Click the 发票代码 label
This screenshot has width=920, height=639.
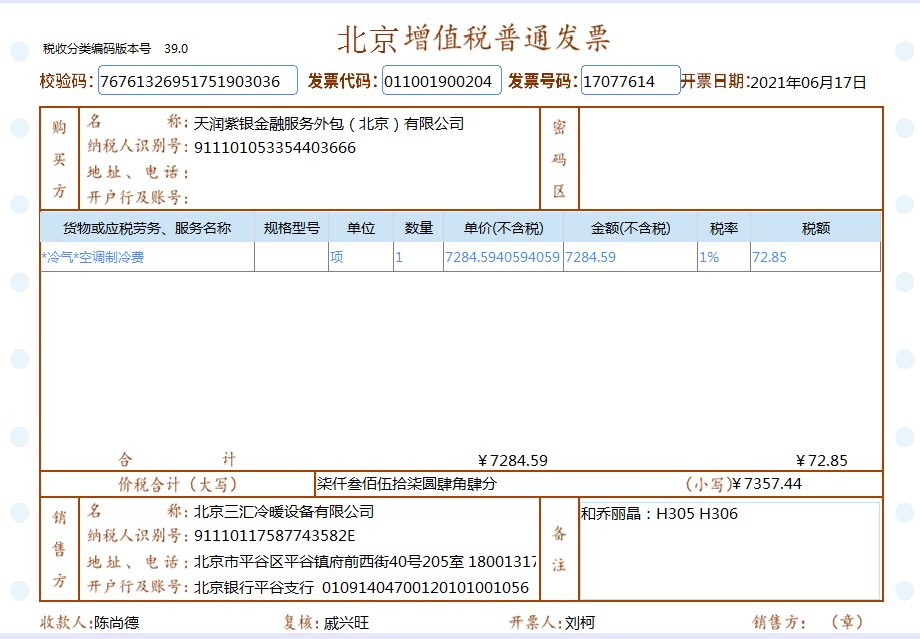[x=343, y=80]
